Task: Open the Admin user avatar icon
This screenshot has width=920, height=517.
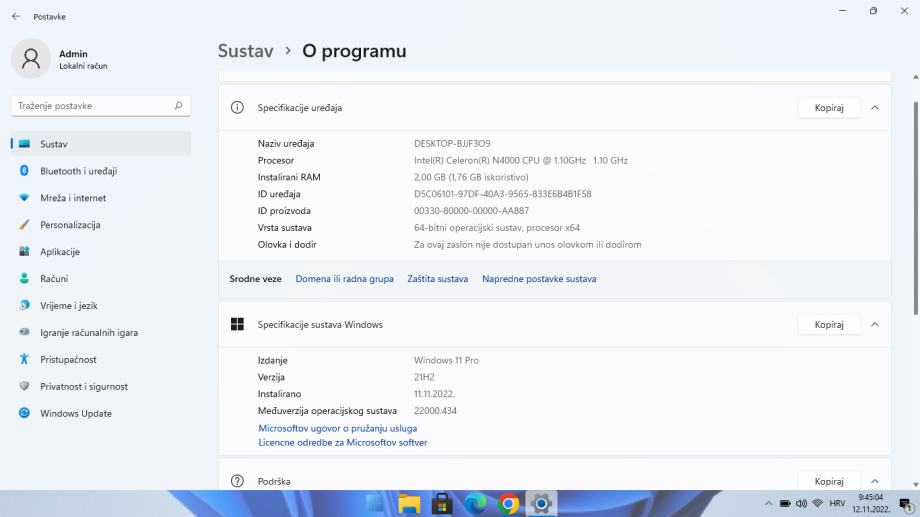Action: click(31, 59)
